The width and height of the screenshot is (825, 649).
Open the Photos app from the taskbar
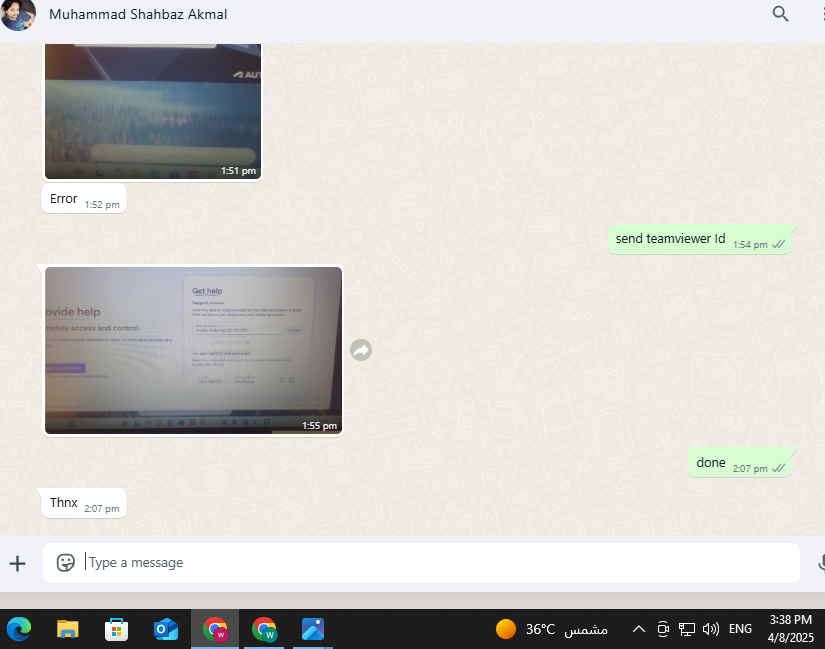point(313,629)
